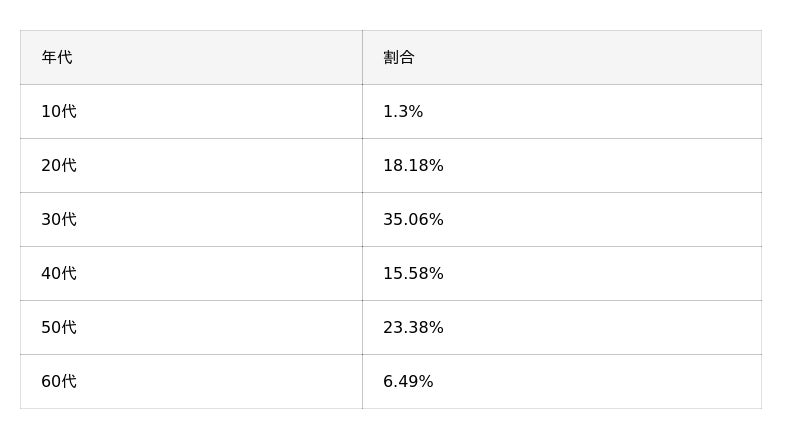Screen dimensions: 800x439
Task: Click the 20代 age group cell
Action: pos(59,166)
